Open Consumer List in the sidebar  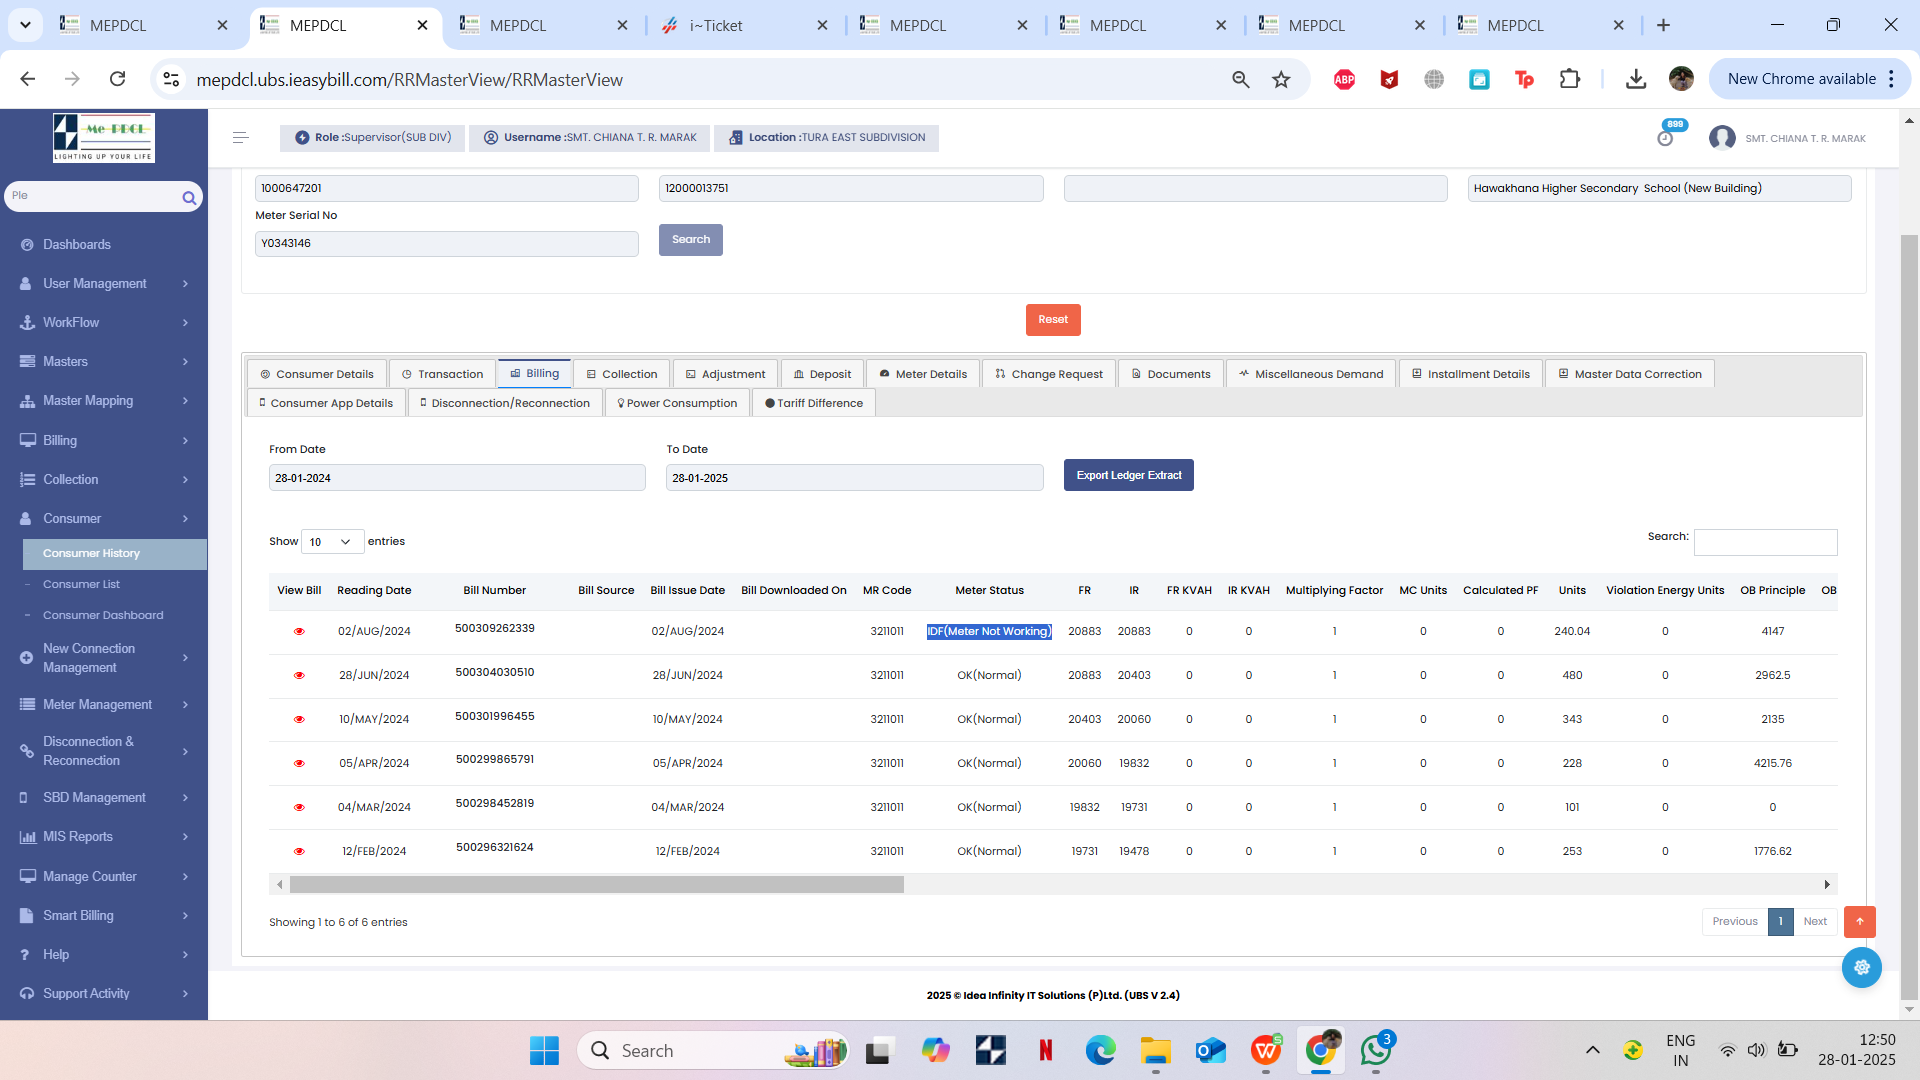81,585
